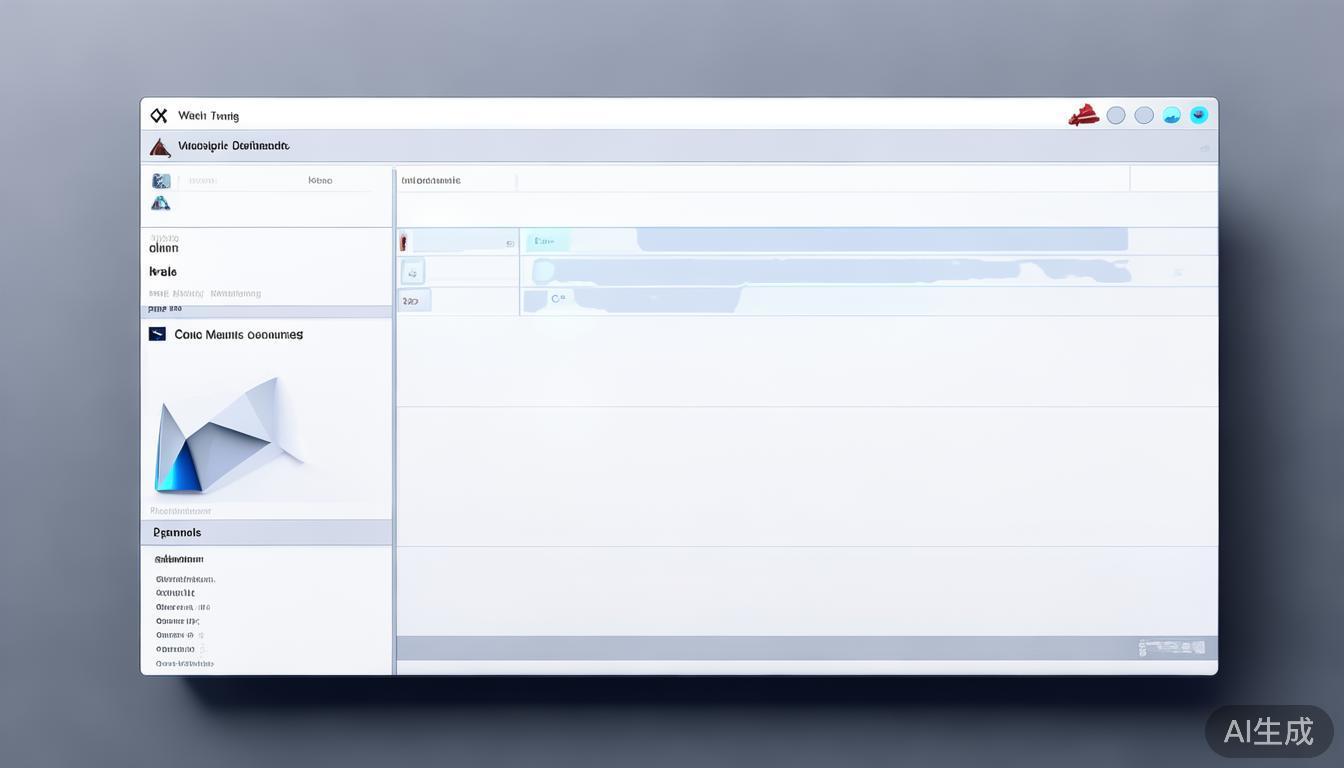
Task: Toggle the first gray circle in title bar
Action: coord(1116,115)
